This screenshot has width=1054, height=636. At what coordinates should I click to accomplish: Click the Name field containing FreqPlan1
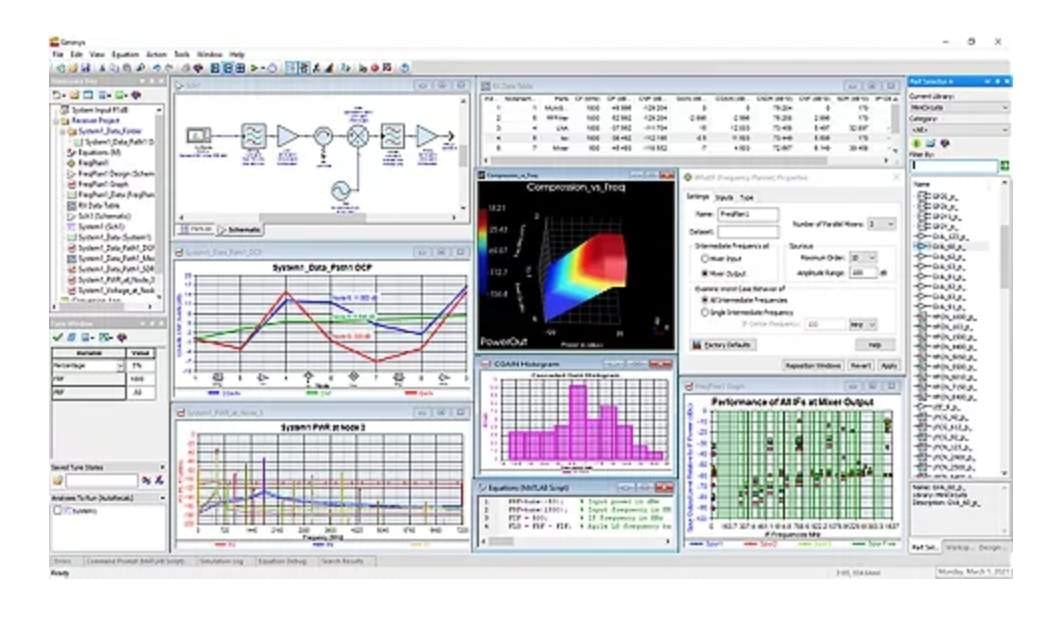748,214
